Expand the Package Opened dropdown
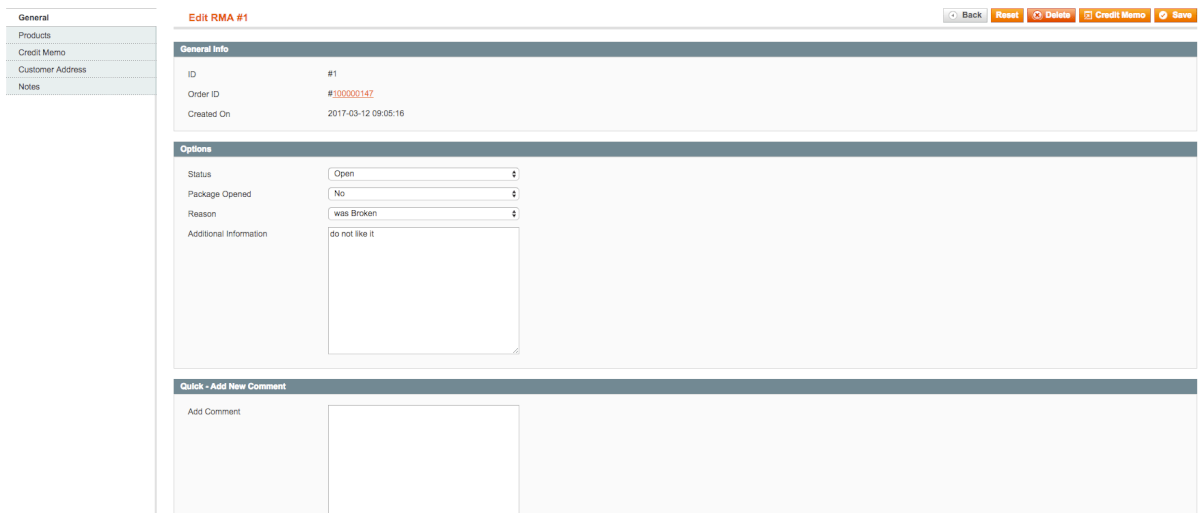Screen dimensions: 1200x513 423,193
